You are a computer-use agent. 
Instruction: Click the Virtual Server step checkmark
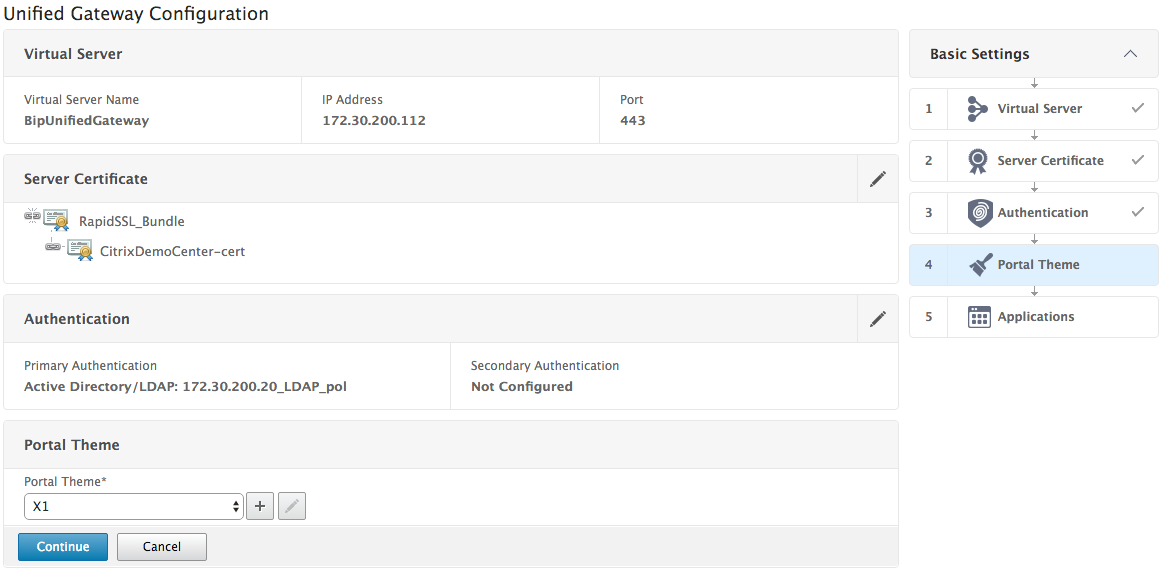(x=1138, y=108)
